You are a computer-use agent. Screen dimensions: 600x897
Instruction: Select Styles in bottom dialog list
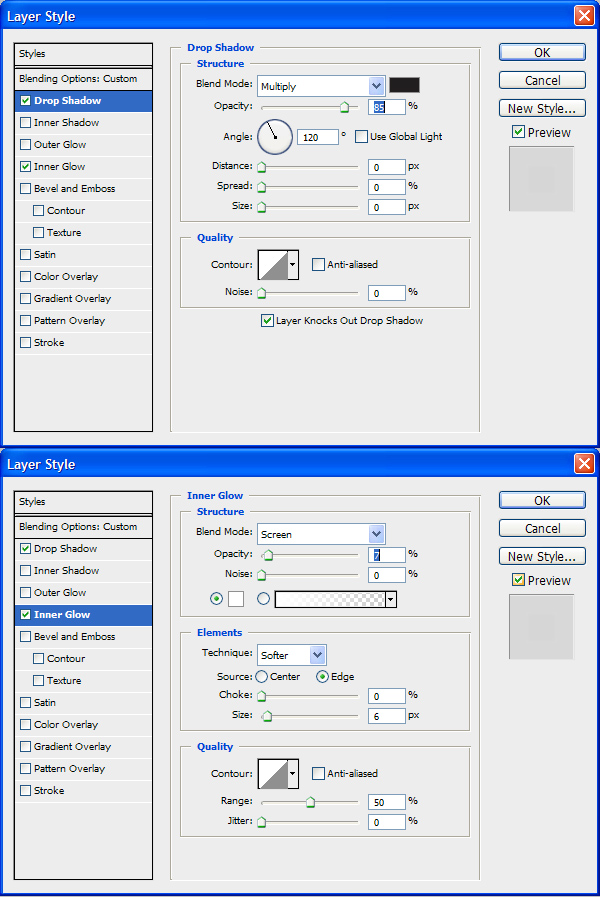click(x=84, y=502)
